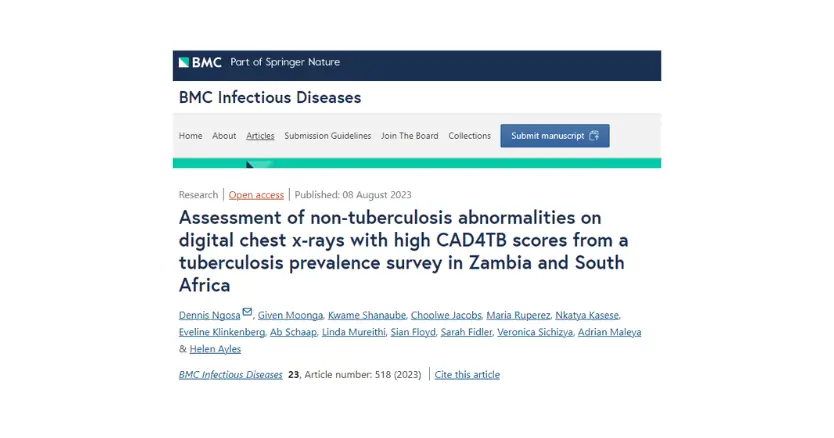The width and height of the screenshot is (834, 438).
Task: Open Eveline Klinkenberg author link
Action: [222, 332]
